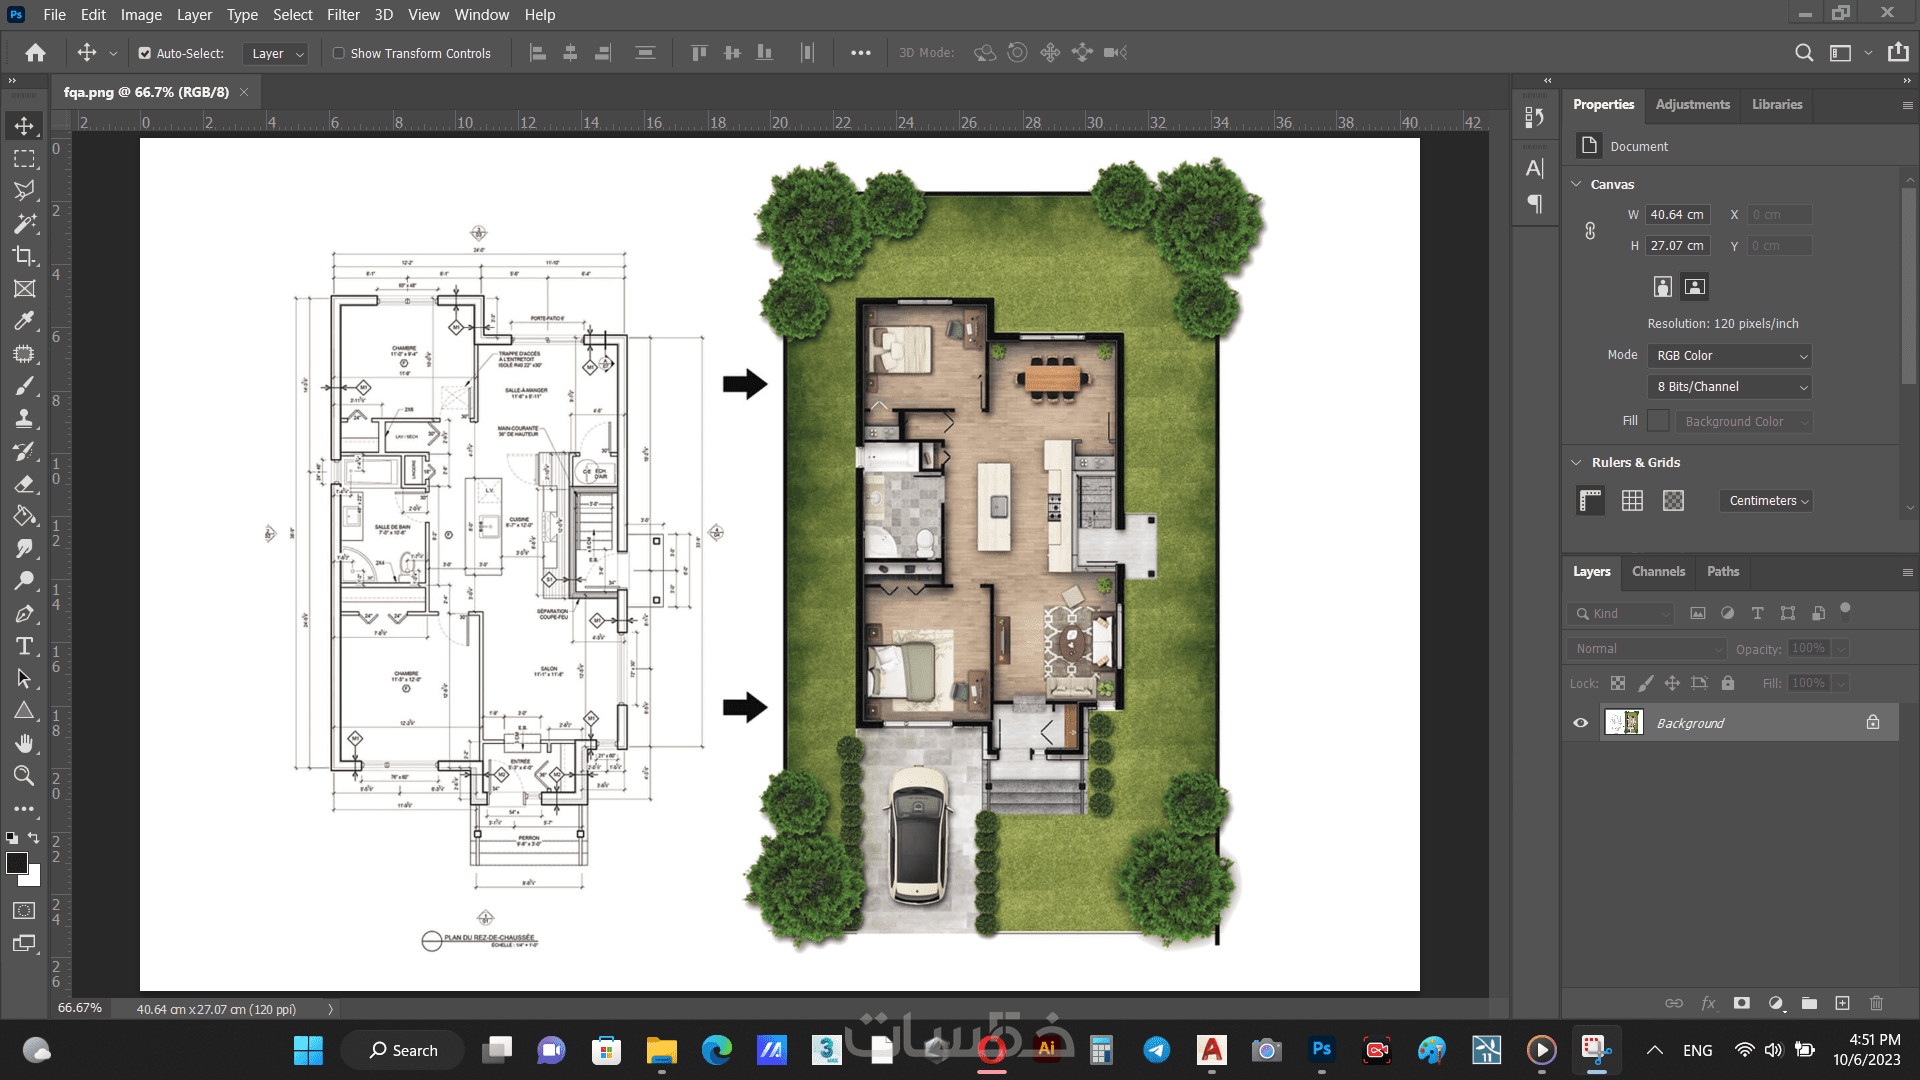The height and width of the screenshot is (1080, 1920).
Task: Create a new layer in Layers panel
Action: [x=1842, y=1003]
